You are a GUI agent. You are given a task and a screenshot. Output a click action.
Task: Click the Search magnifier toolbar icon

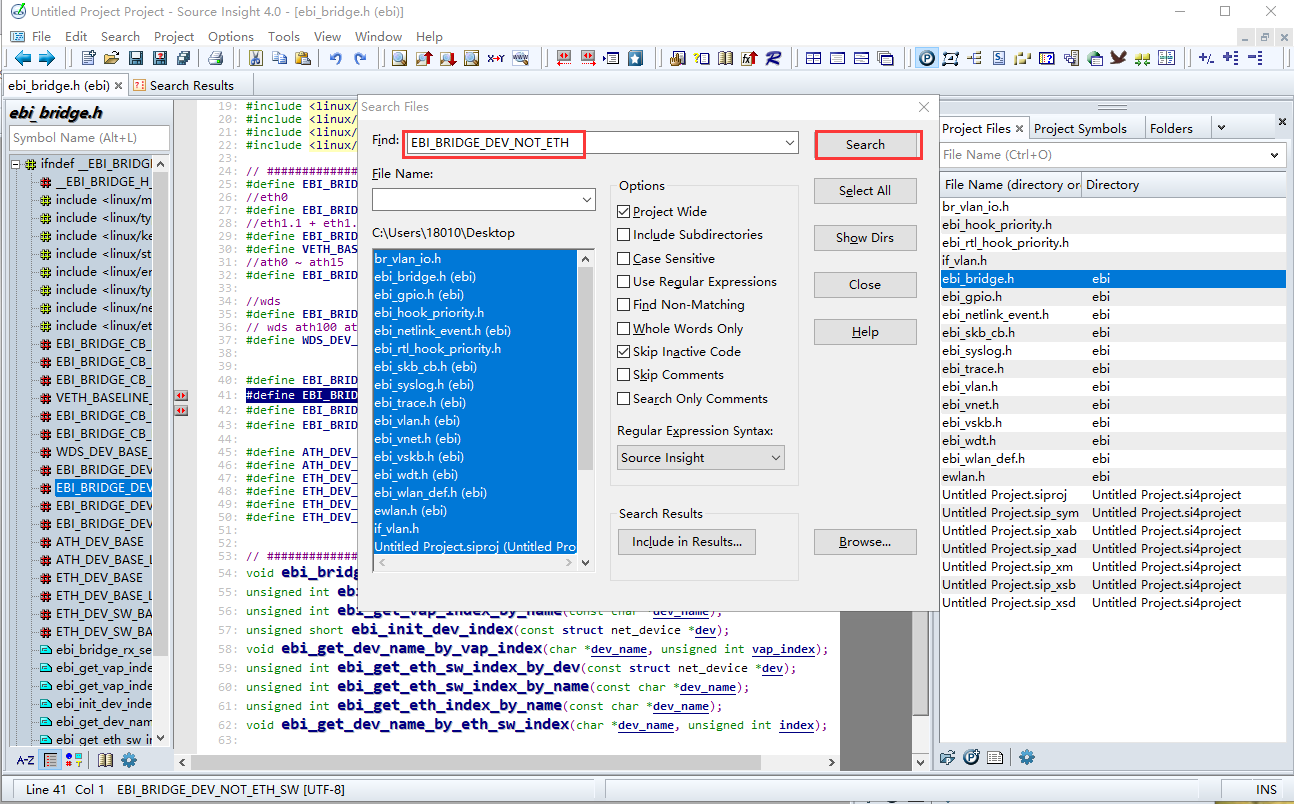(x=399, y=58)
